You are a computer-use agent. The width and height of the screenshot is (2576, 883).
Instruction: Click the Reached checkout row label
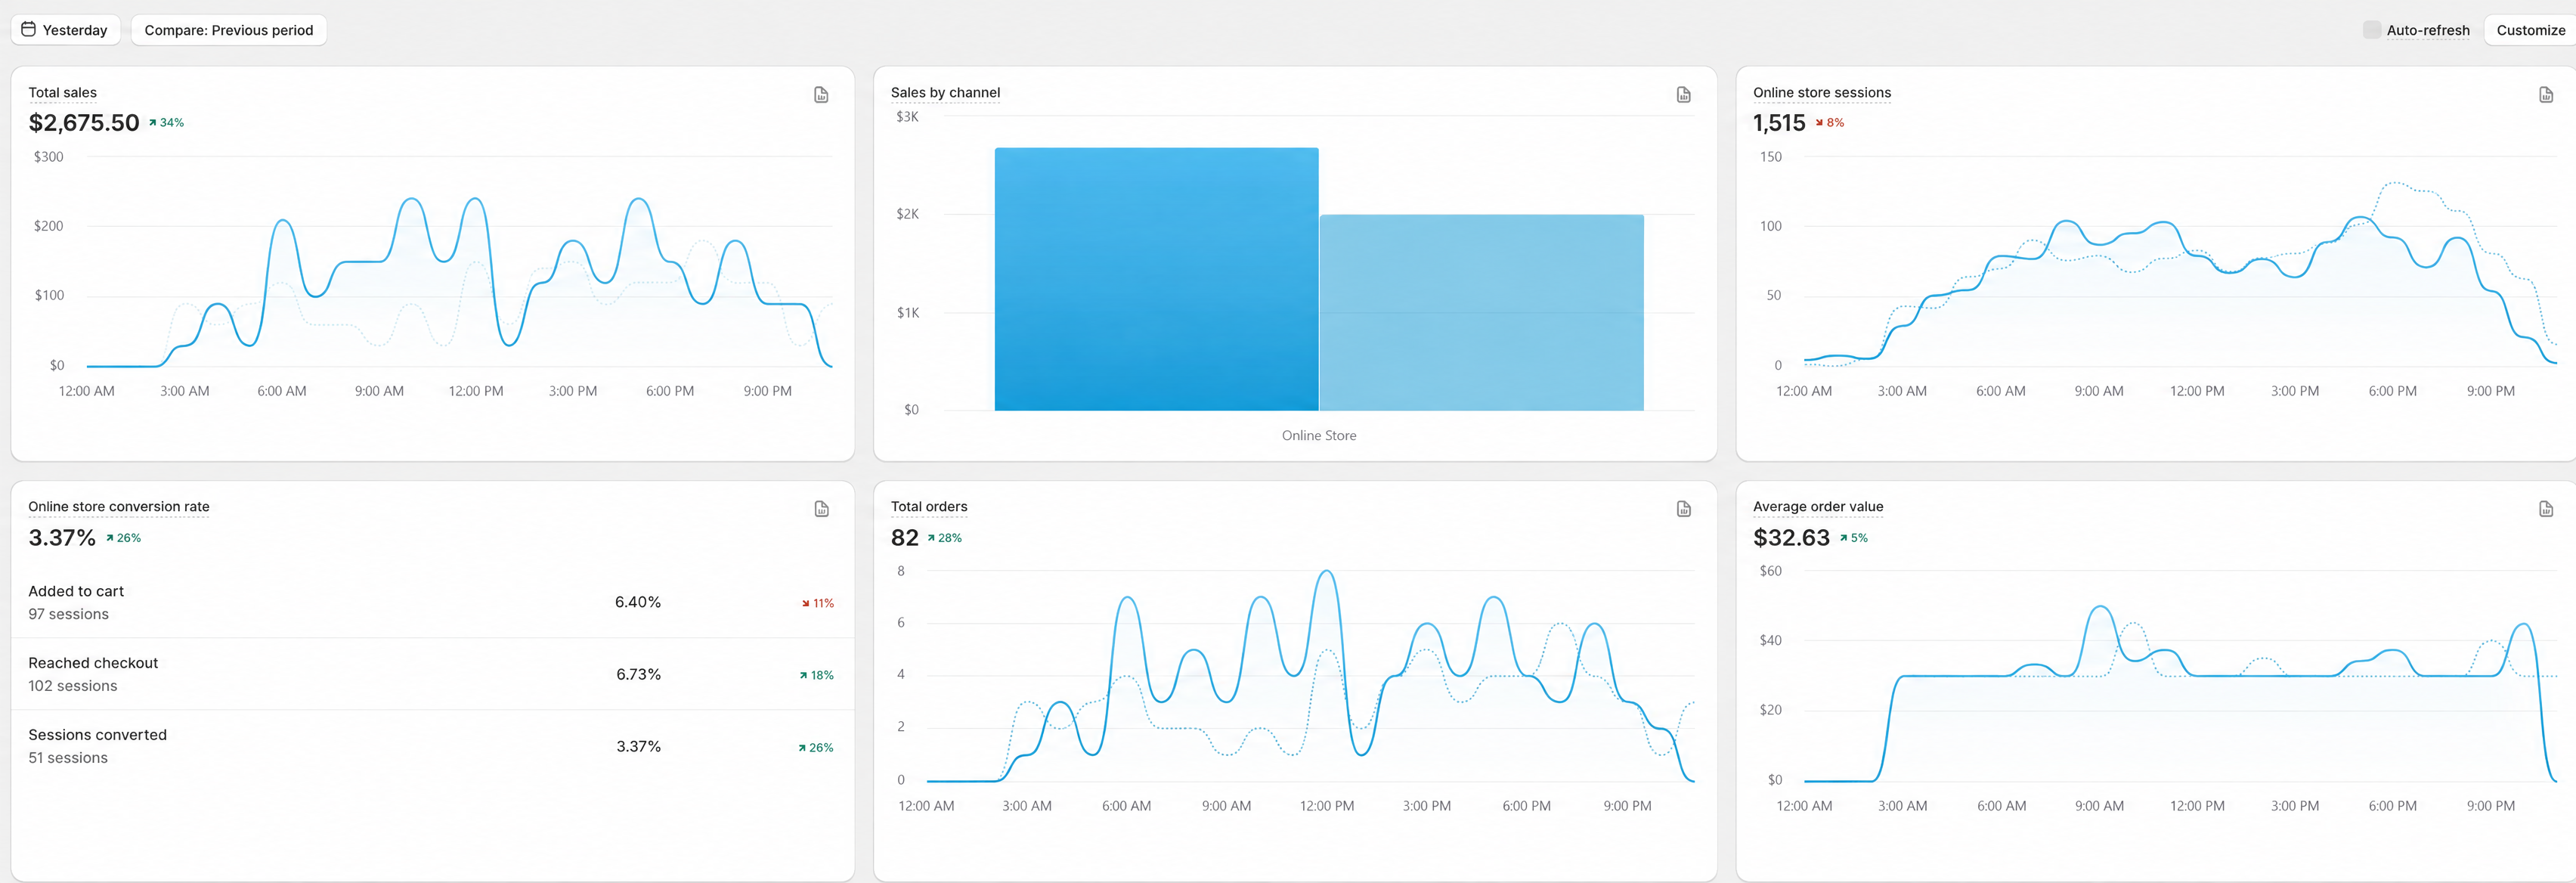point(93,663)
